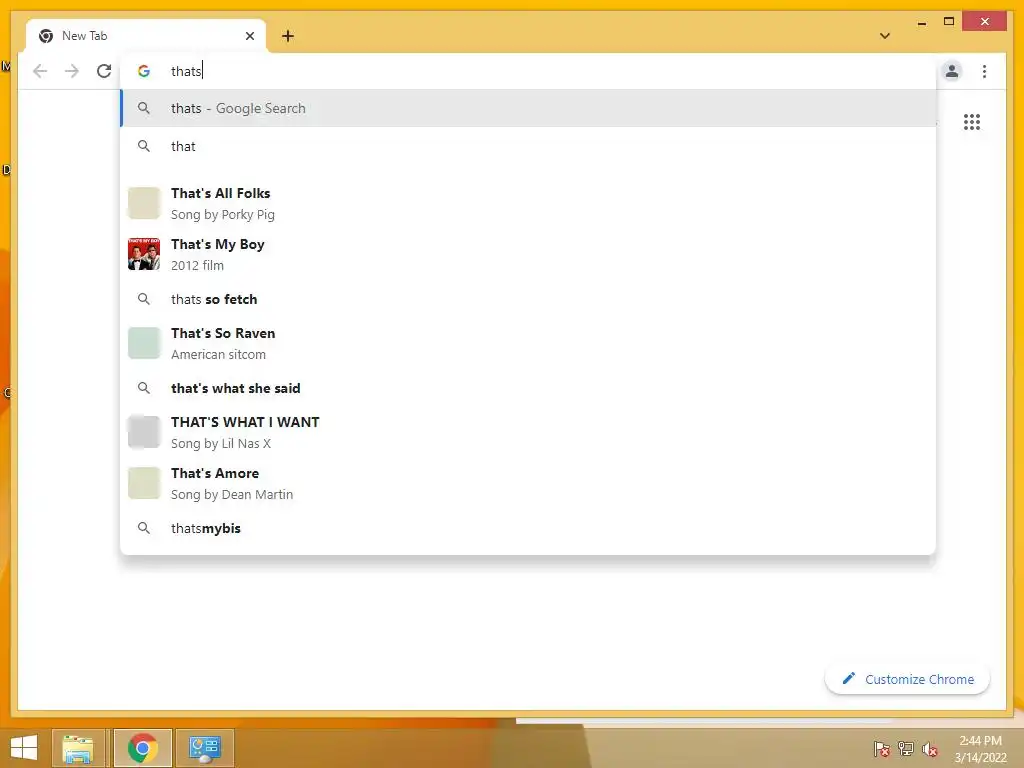This screenshot has height=768, width=1024.
Task: Click the That's My Boy movie poster thumbnail
Action: (144, 254)
